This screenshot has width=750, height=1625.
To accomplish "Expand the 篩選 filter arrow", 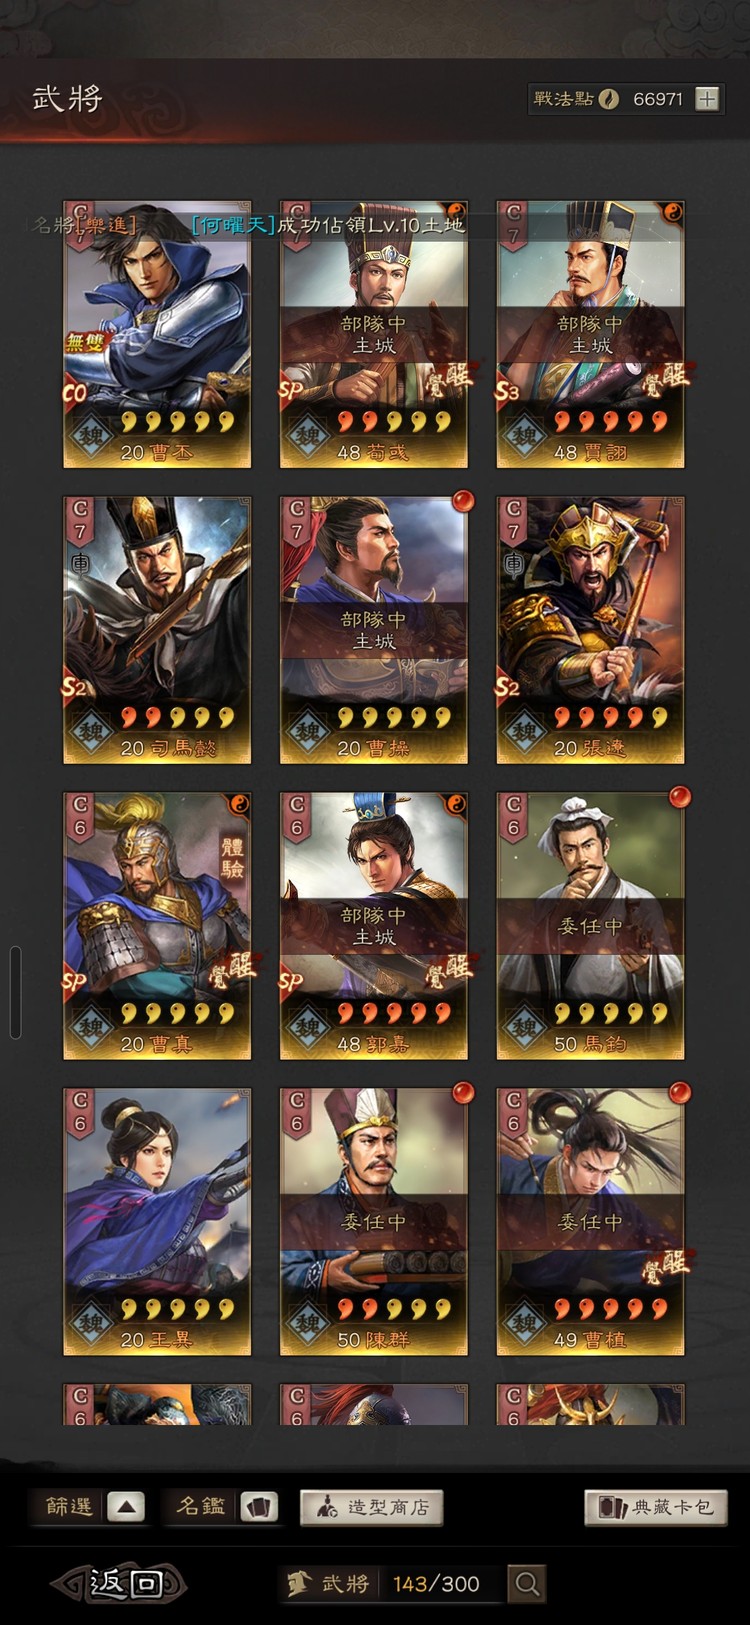I will (x=126, y=1507).
